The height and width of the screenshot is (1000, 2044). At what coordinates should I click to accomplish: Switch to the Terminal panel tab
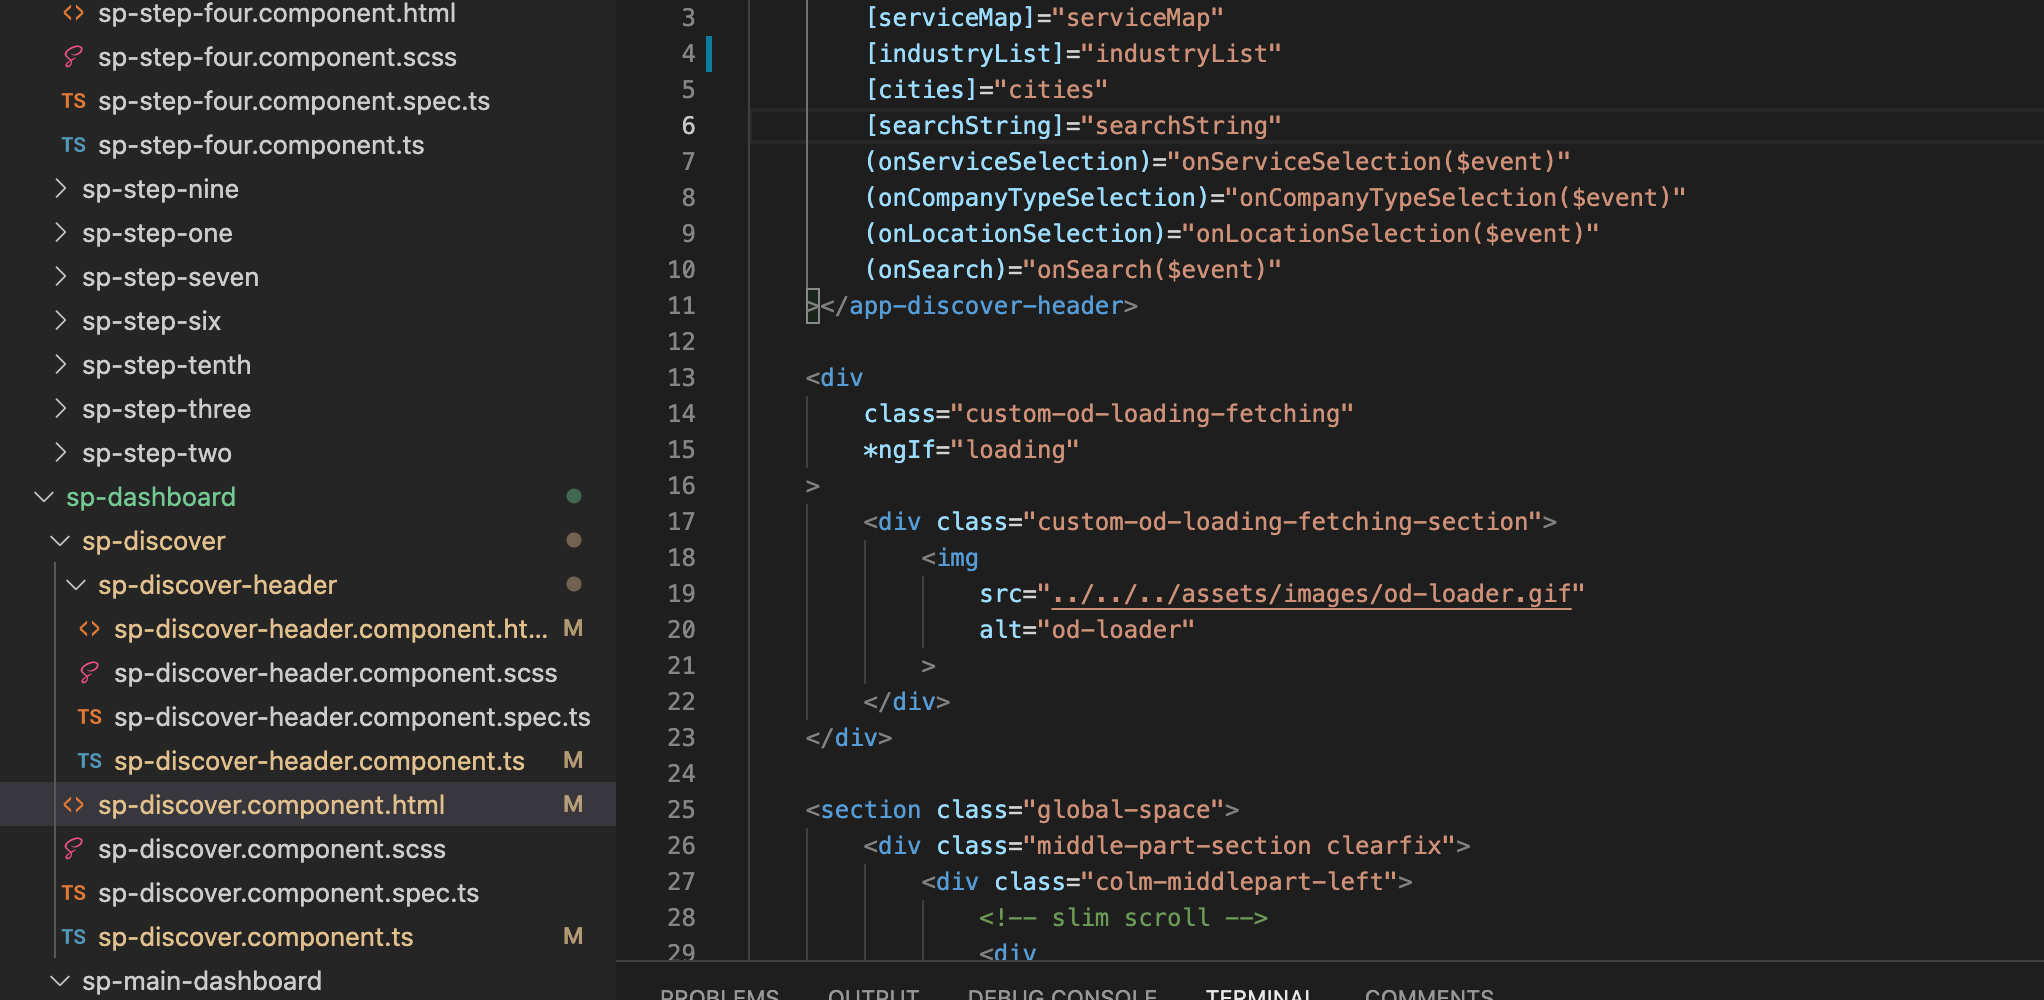(1258, 993)
